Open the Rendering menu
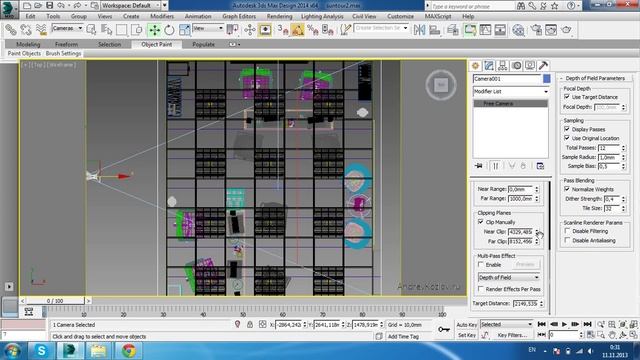This screenshot has width=640, height=360. coord(279,16)
